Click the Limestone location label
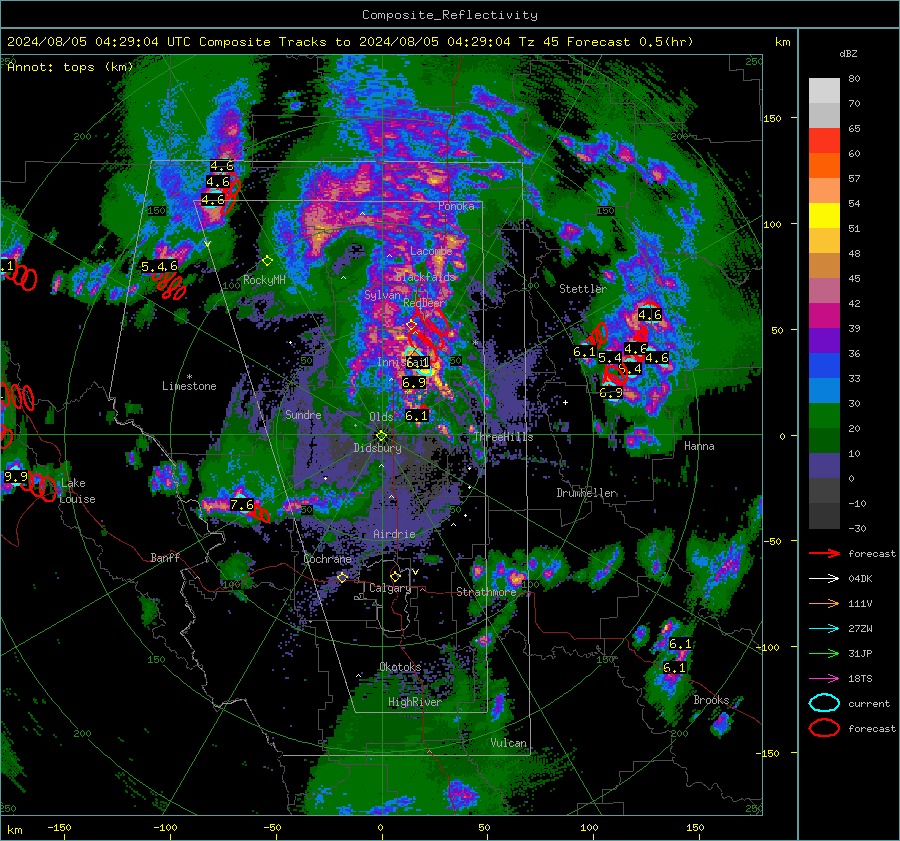900x841 pixels. (189, 386)
